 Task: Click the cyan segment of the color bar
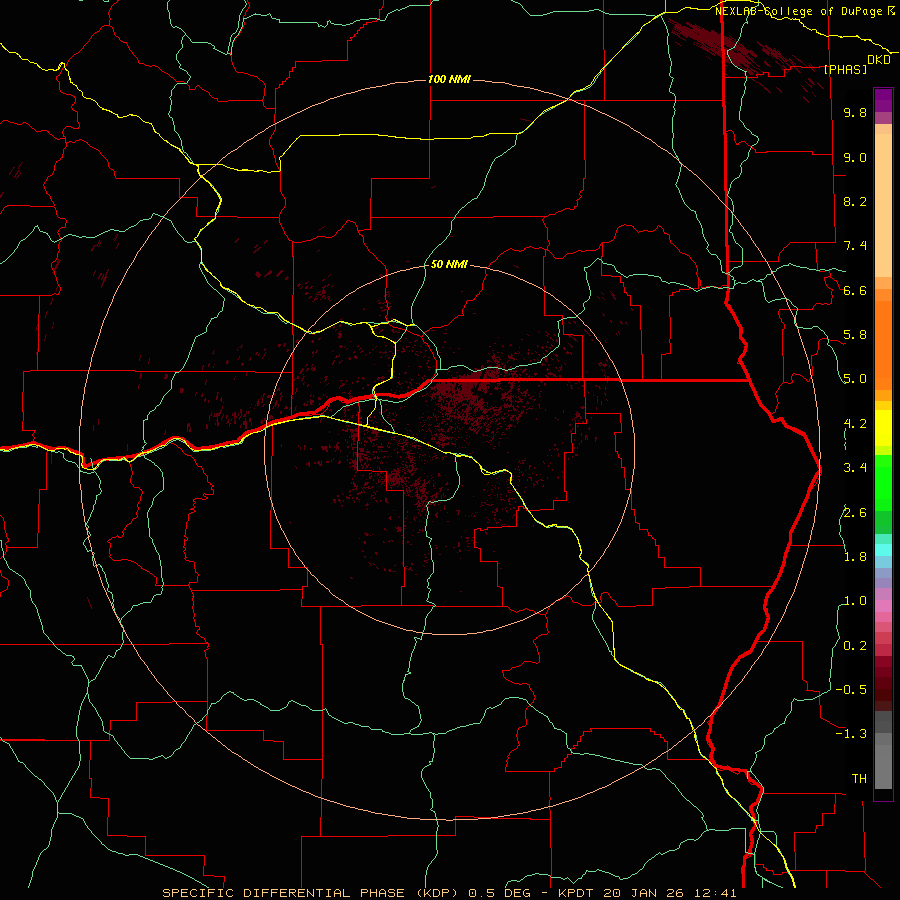point(883,550)
